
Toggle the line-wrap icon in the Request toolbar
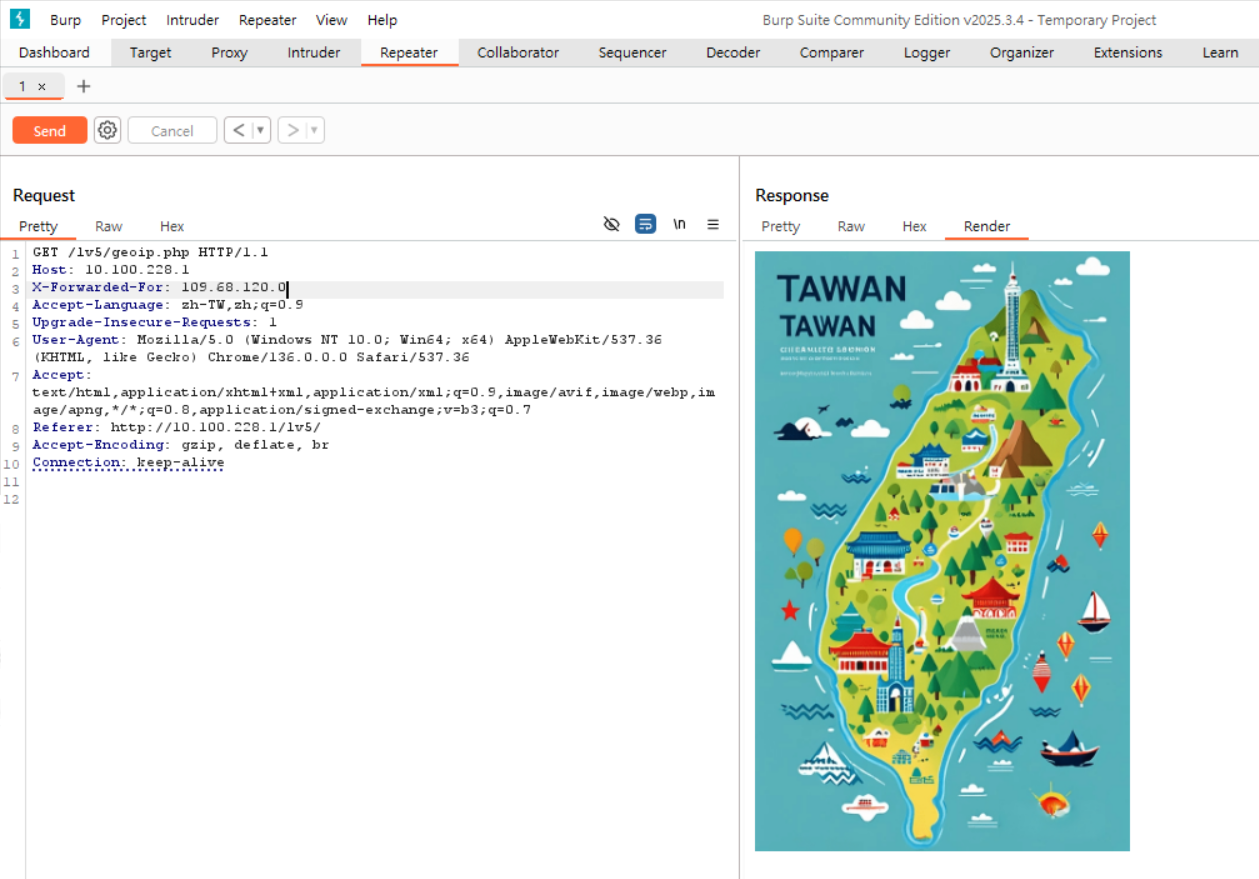point(646,224)
